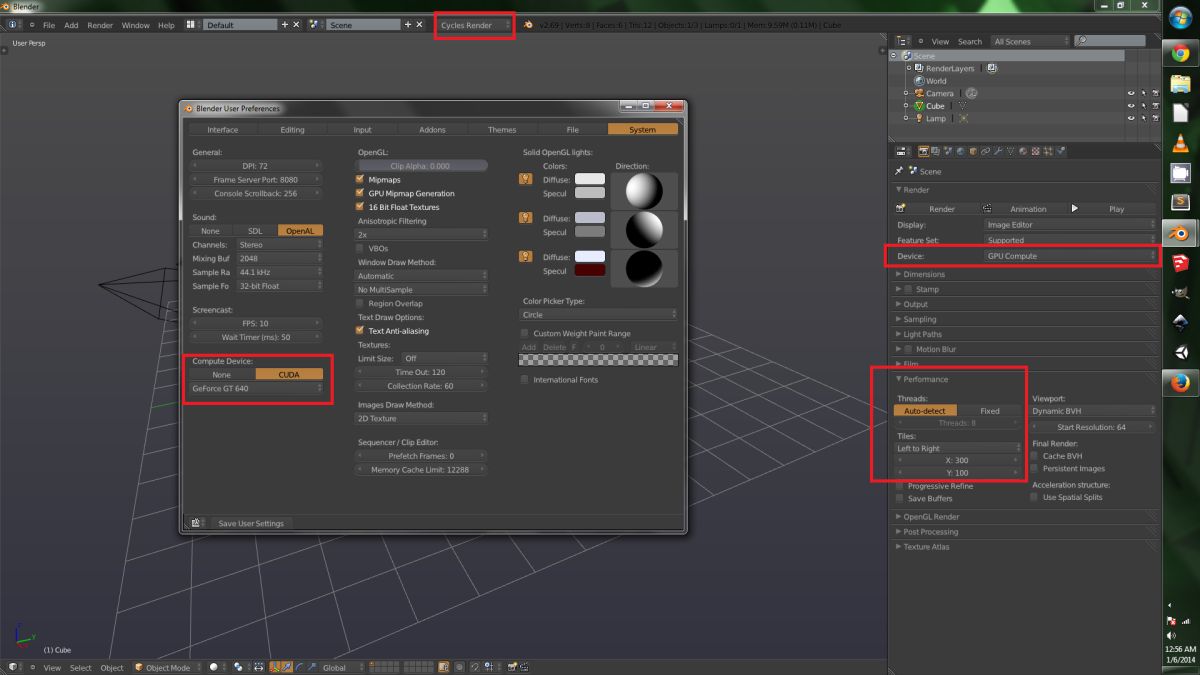Viewport: 1200px width, 675px height.
Task: Click the Blender info editor-type icon
Action: click(15, 24)
